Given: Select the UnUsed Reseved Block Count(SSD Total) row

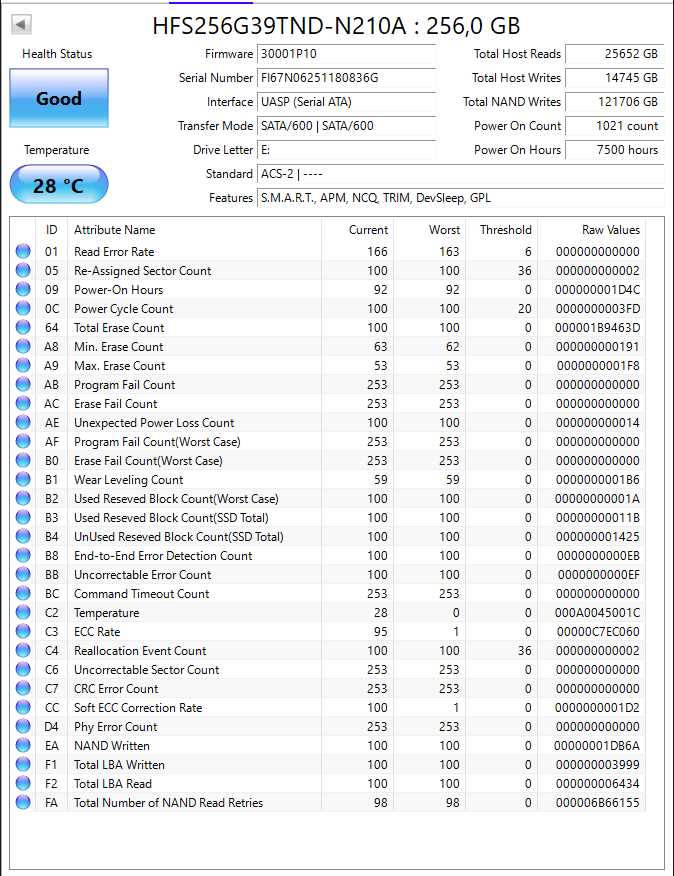Looking at the screenshot, I should coord(330,536).
